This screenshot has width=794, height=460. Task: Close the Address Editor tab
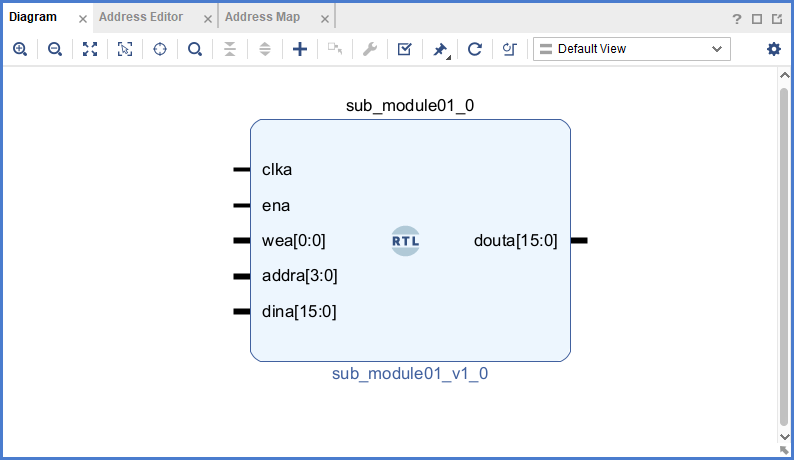tap(208, 19)
